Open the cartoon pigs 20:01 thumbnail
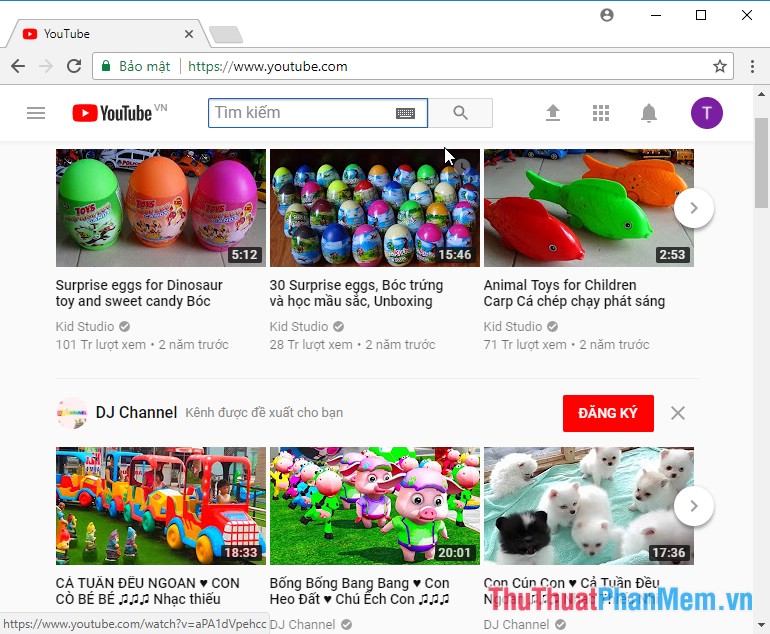Screen dimensions: 770x634 [x=375, y=506]
